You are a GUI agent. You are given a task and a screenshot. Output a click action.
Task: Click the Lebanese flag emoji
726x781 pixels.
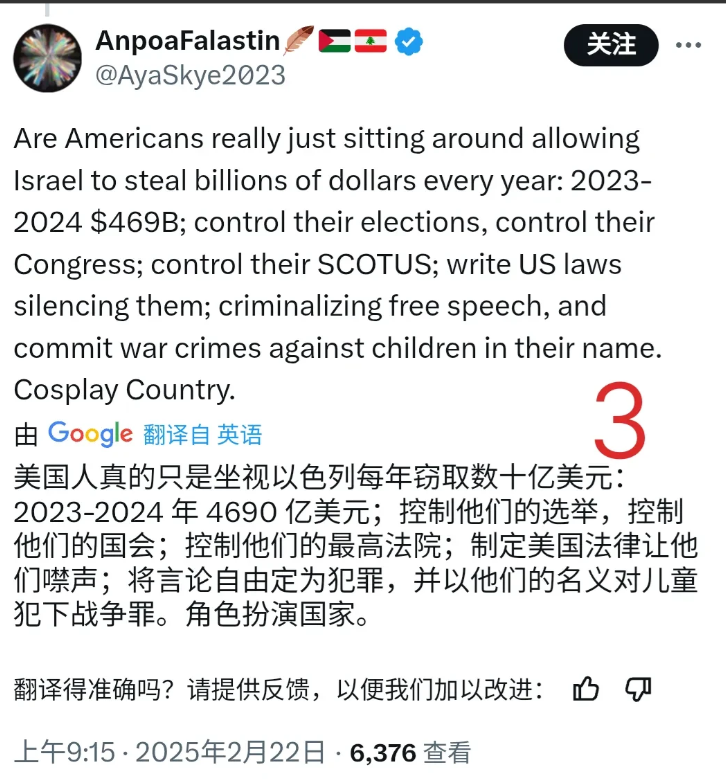[370, 41]
